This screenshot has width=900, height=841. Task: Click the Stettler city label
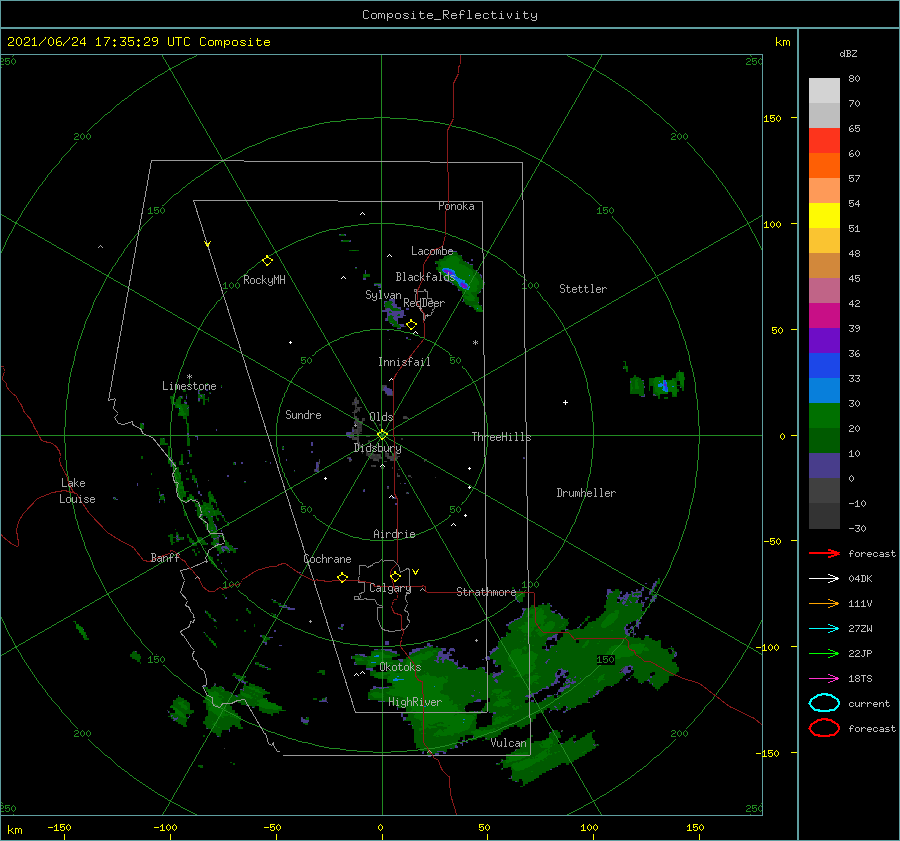pyautogui.click(x=583, y=289)
